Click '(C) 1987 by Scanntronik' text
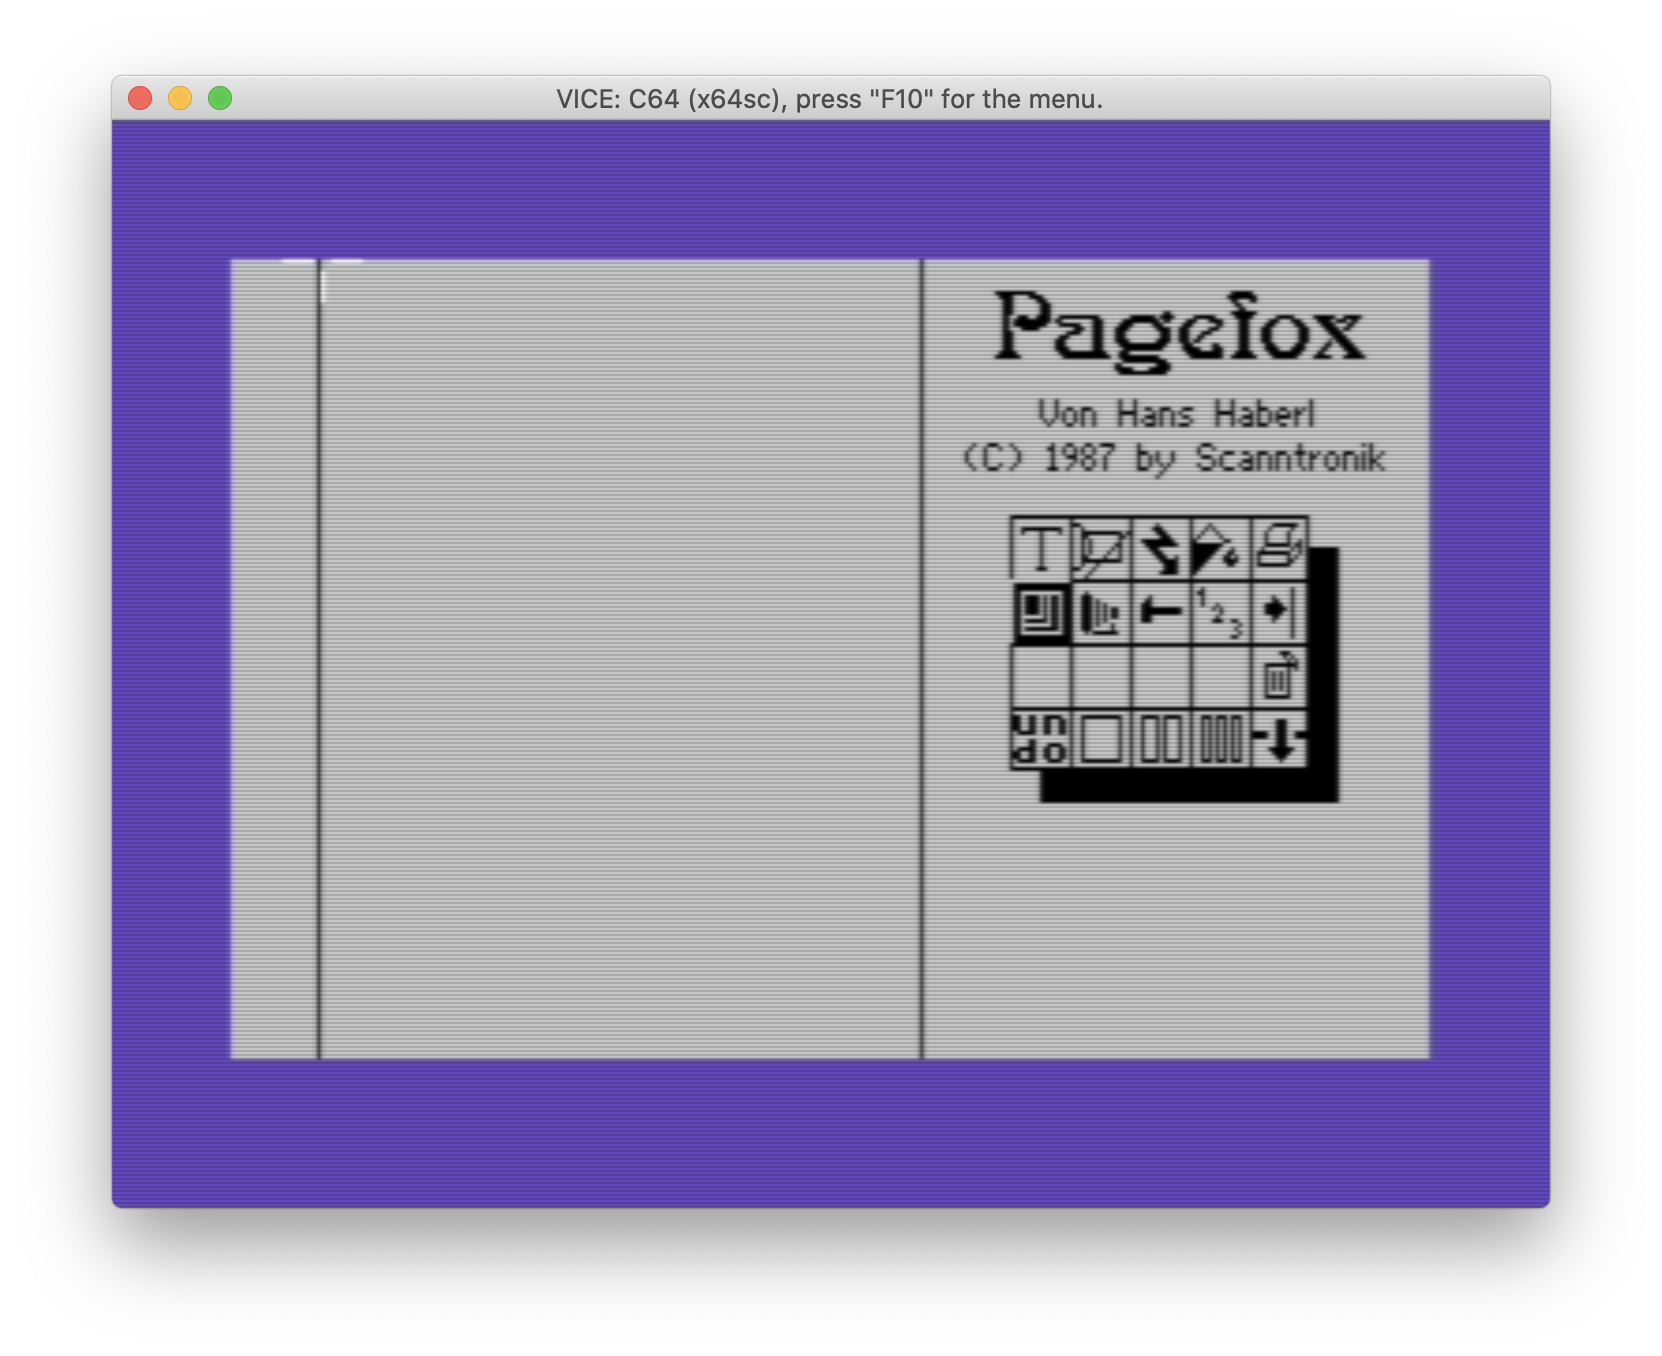Image resolution: width=1662 pixels, height=1356 pixels. pos(1174,459)
